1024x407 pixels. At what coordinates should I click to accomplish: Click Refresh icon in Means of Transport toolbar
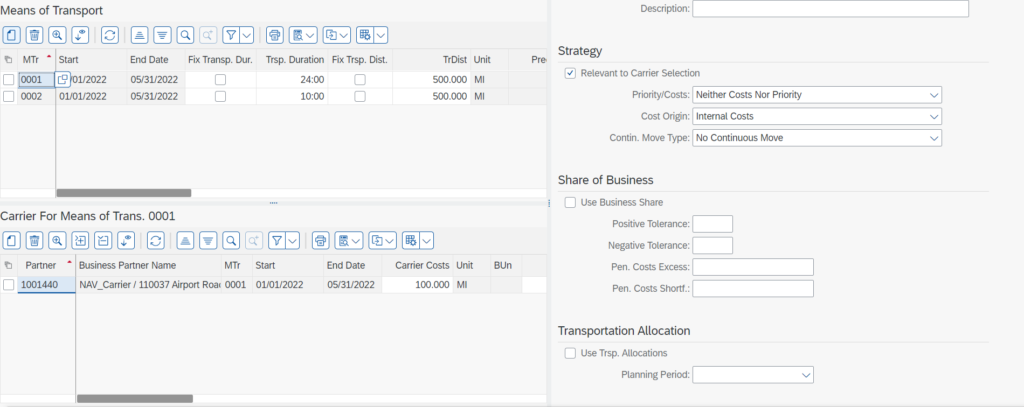(110, 34)
